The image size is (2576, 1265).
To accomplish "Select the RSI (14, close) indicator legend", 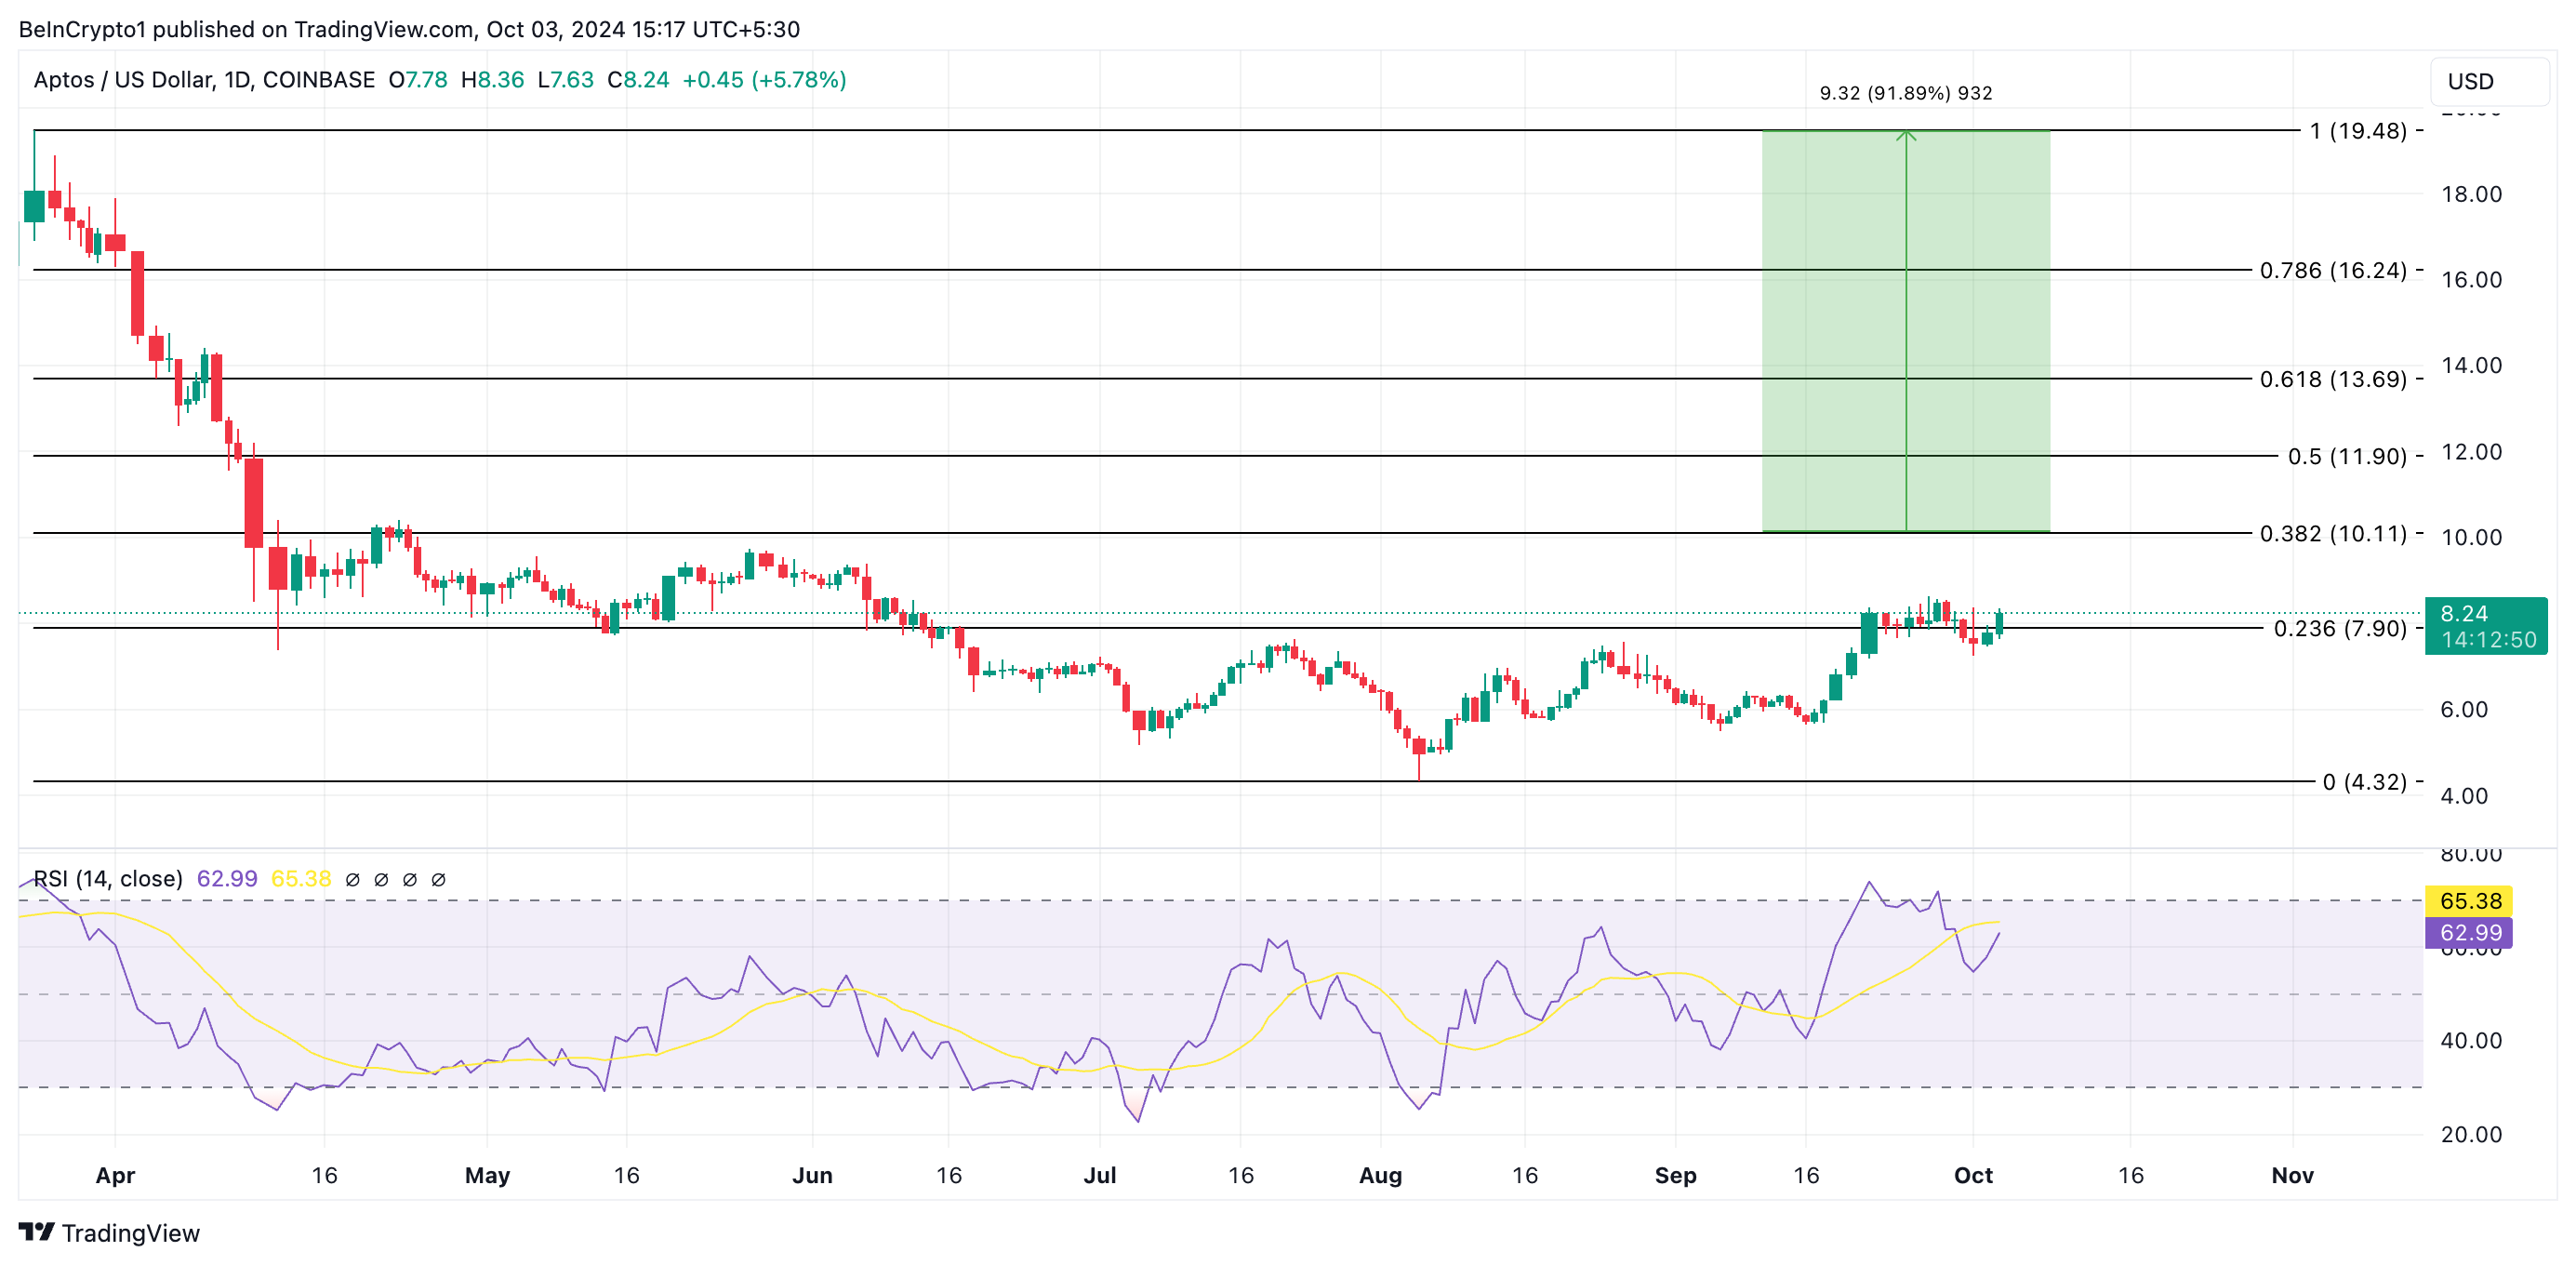I will tap(108, 879).
